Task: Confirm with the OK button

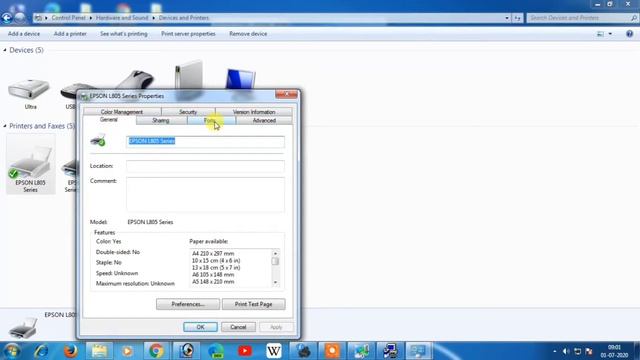Action: [200, 327]
